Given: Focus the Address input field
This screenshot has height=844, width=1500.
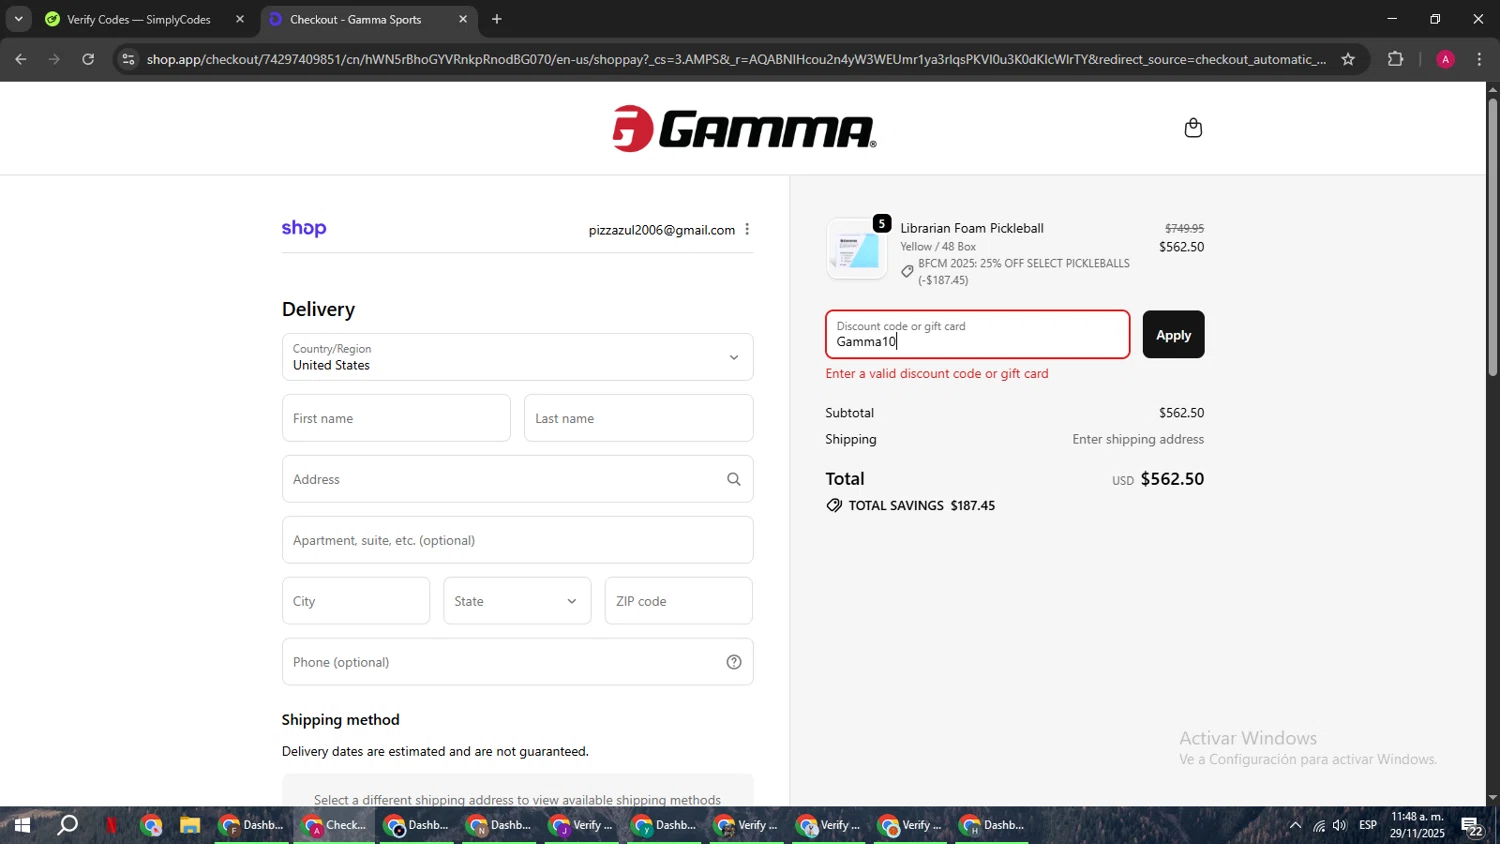Looking at the screenshot, I should point(517,479).
